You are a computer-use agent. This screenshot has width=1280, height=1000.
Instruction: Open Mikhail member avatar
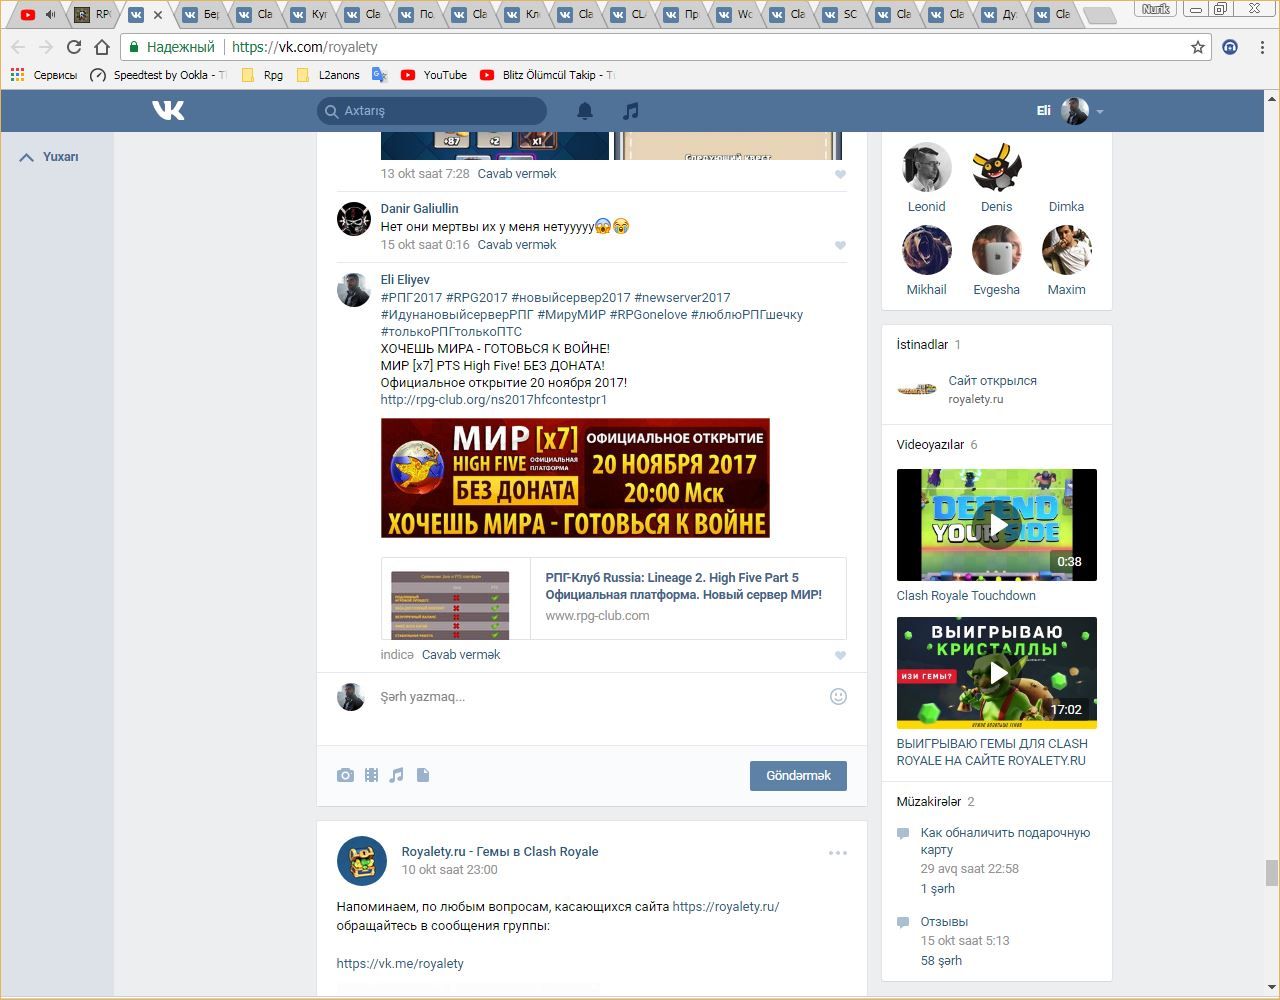pyautogui.click(x=926, y=250)
